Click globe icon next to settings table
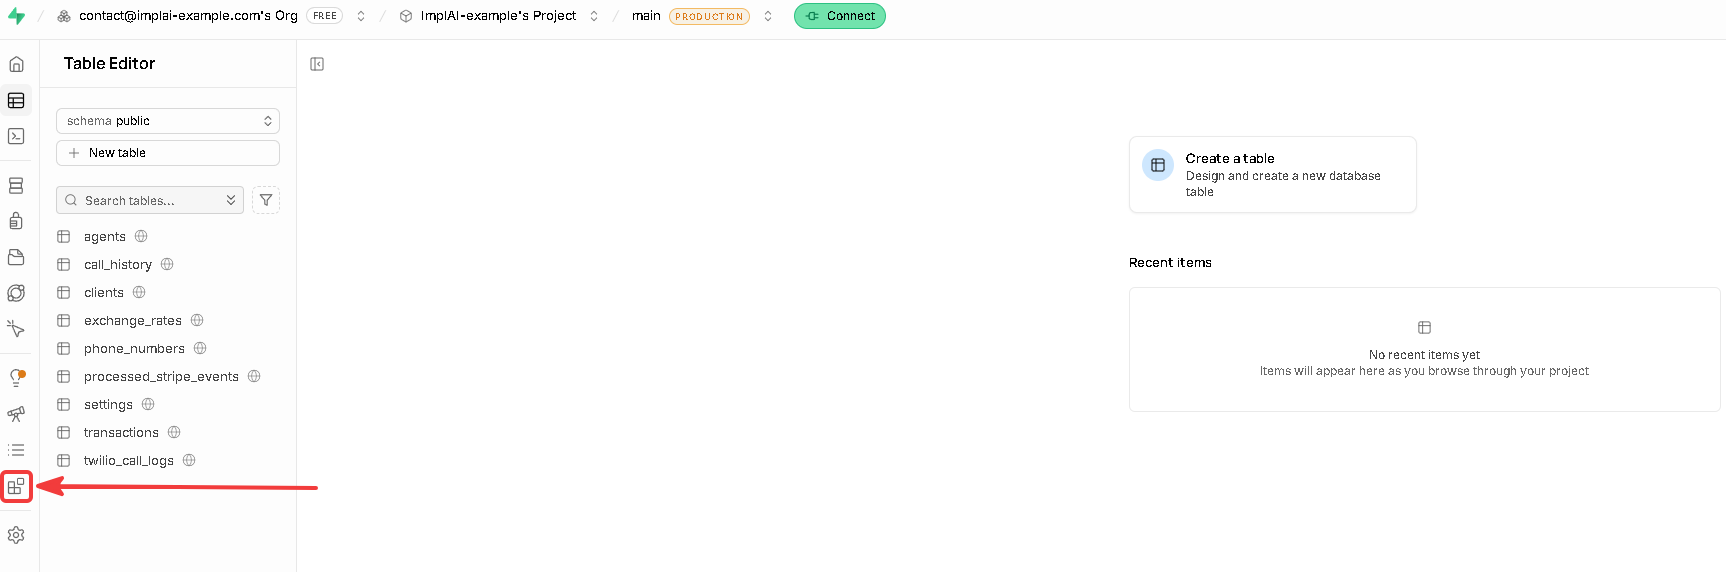This screenshot has height=572, width=1726. (x=148, y=404)
